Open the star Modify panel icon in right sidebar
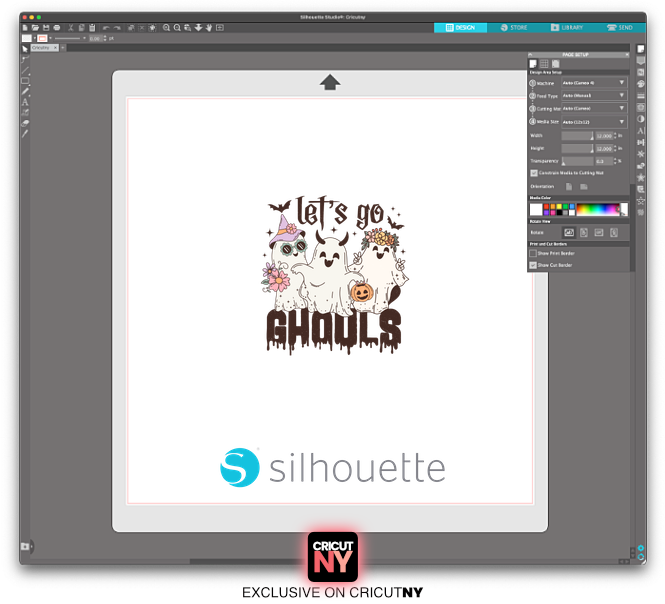 641,177
